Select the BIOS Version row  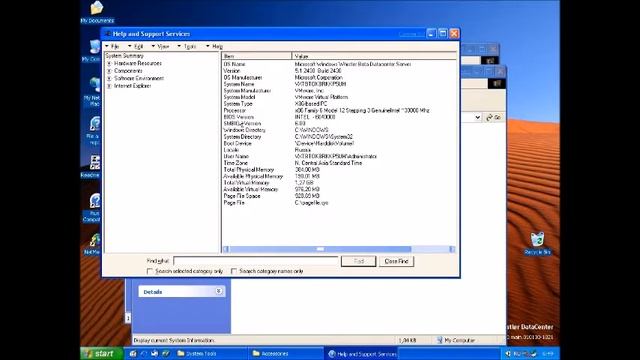pyautogui.click(x=339, y=117)
